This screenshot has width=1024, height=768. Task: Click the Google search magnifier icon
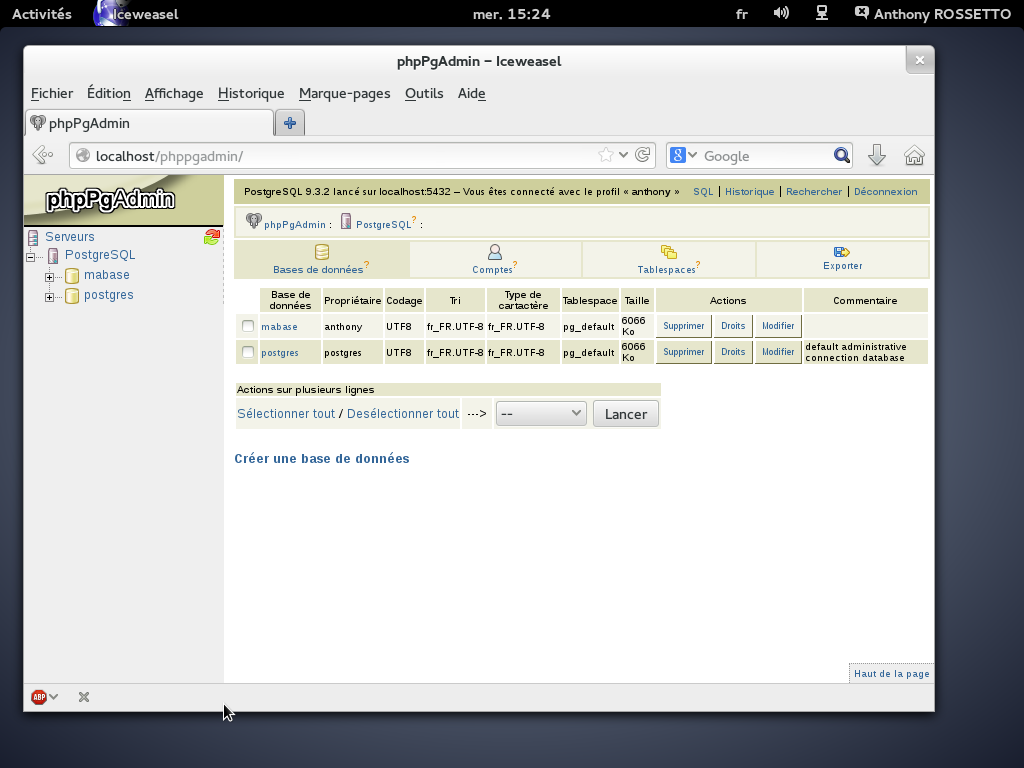(x=842, y=155)
